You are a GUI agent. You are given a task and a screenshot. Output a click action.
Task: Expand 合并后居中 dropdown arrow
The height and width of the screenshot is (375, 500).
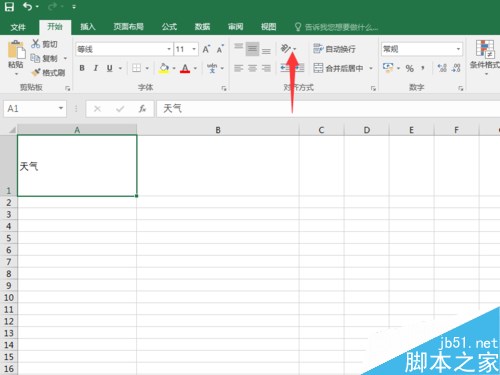(x=371, y=68)
